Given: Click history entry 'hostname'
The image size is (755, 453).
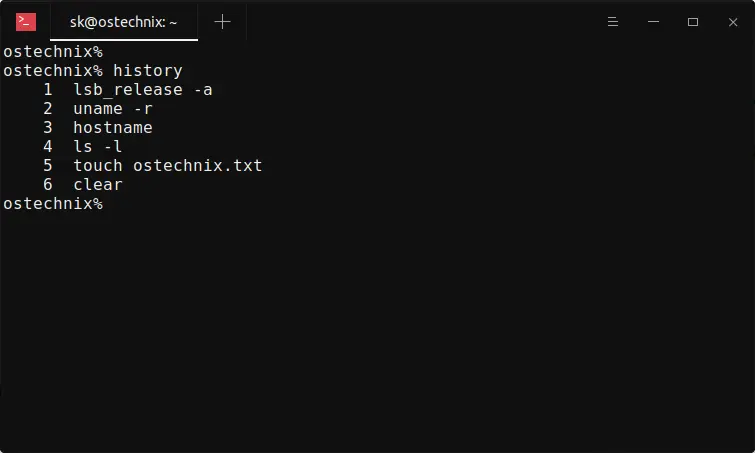Looking at the screenshot, I should (x=113, y=128).
